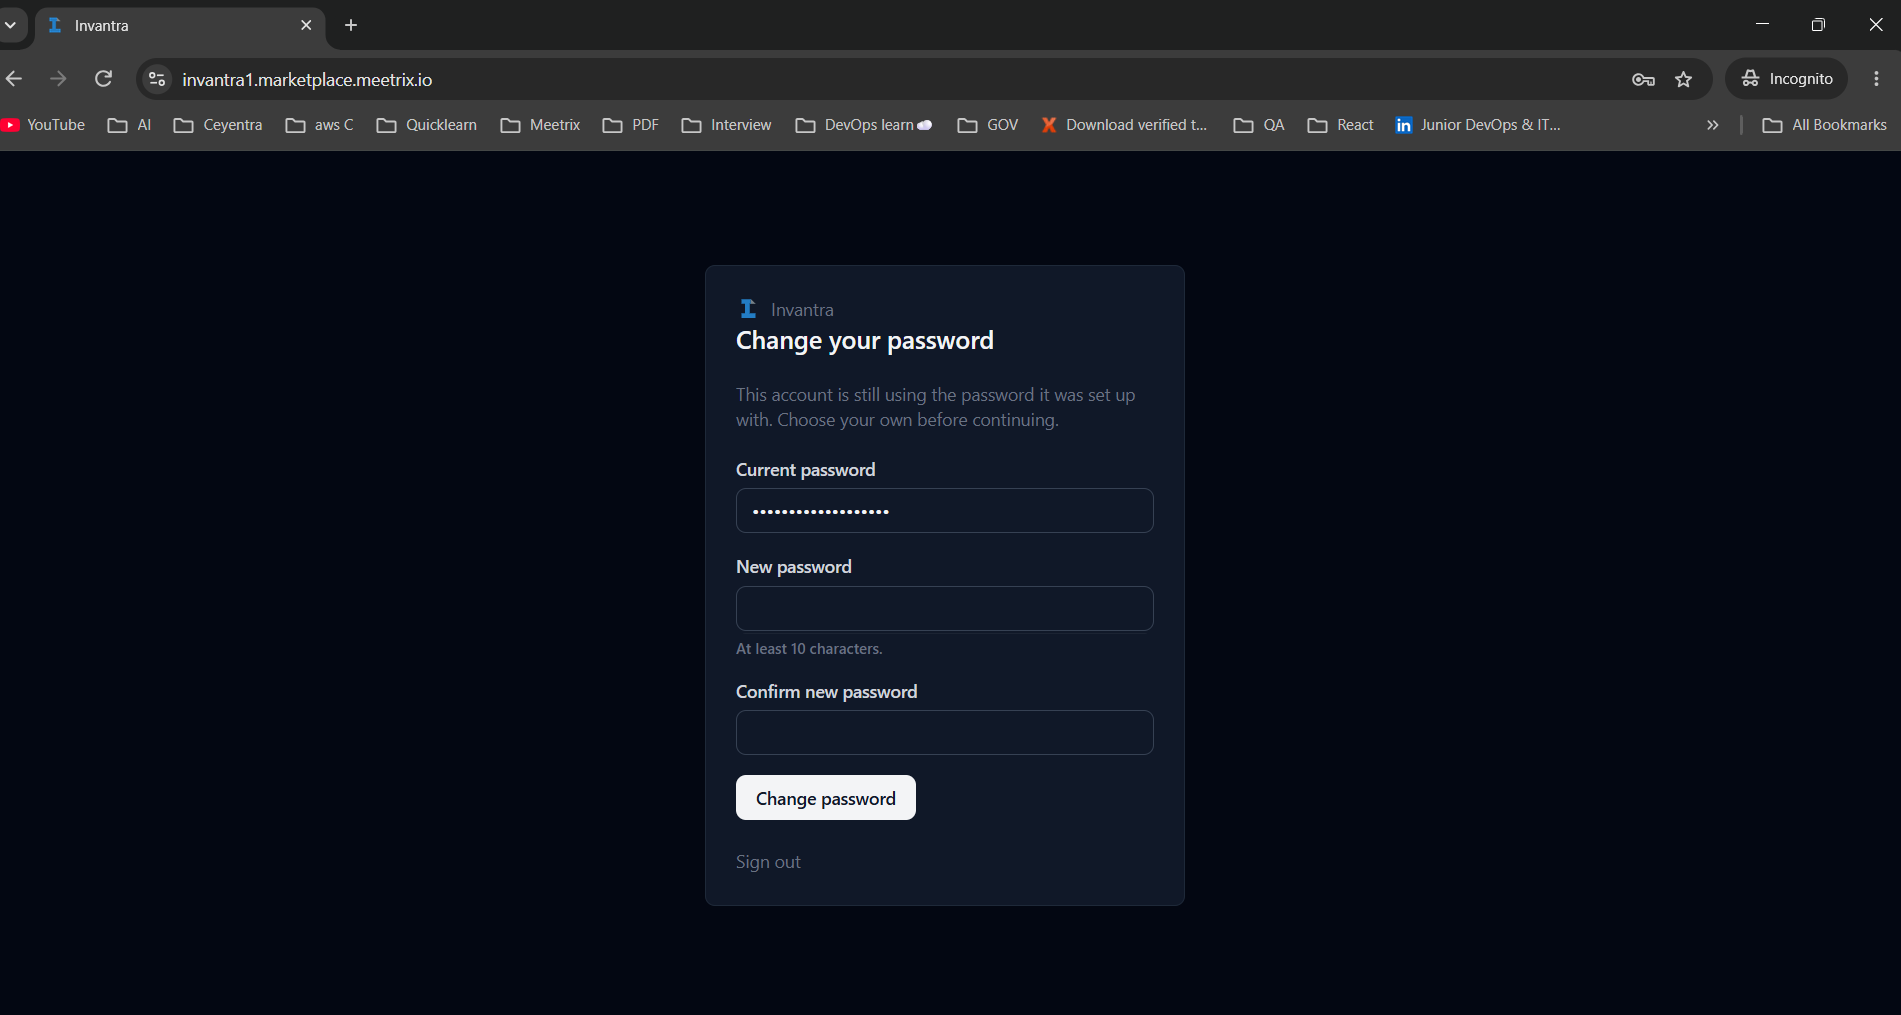Open the AI bookmarks folder
The image size is (1901, 1015).
(129, 125)
